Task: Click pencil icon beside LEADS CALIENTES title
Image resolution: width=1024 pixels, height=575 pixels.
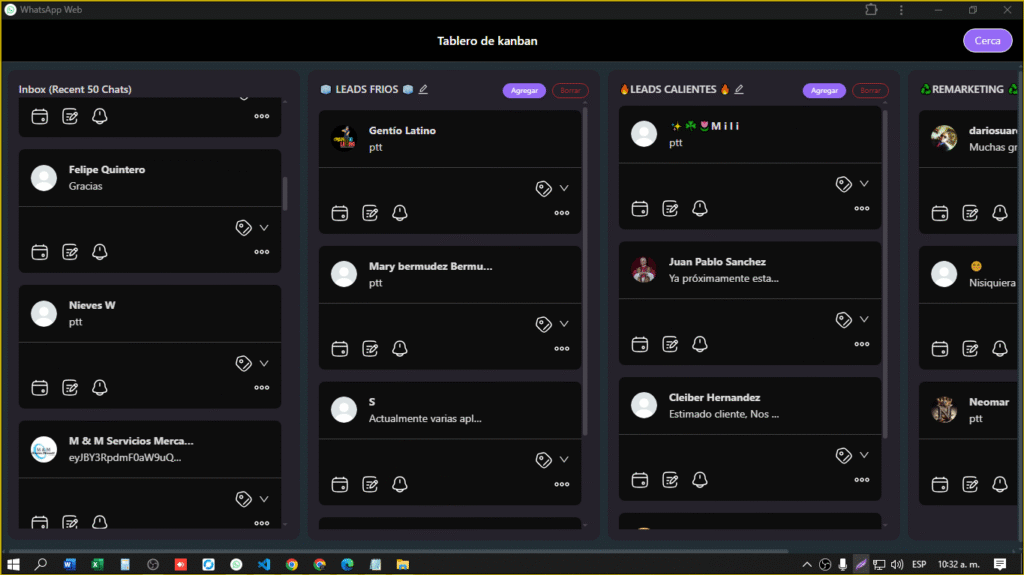Action: (x=739, y=90)
